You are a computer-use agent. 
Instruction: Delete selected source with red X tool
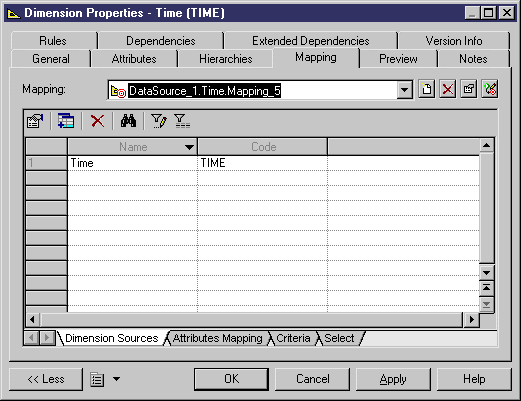coord(97,121)
